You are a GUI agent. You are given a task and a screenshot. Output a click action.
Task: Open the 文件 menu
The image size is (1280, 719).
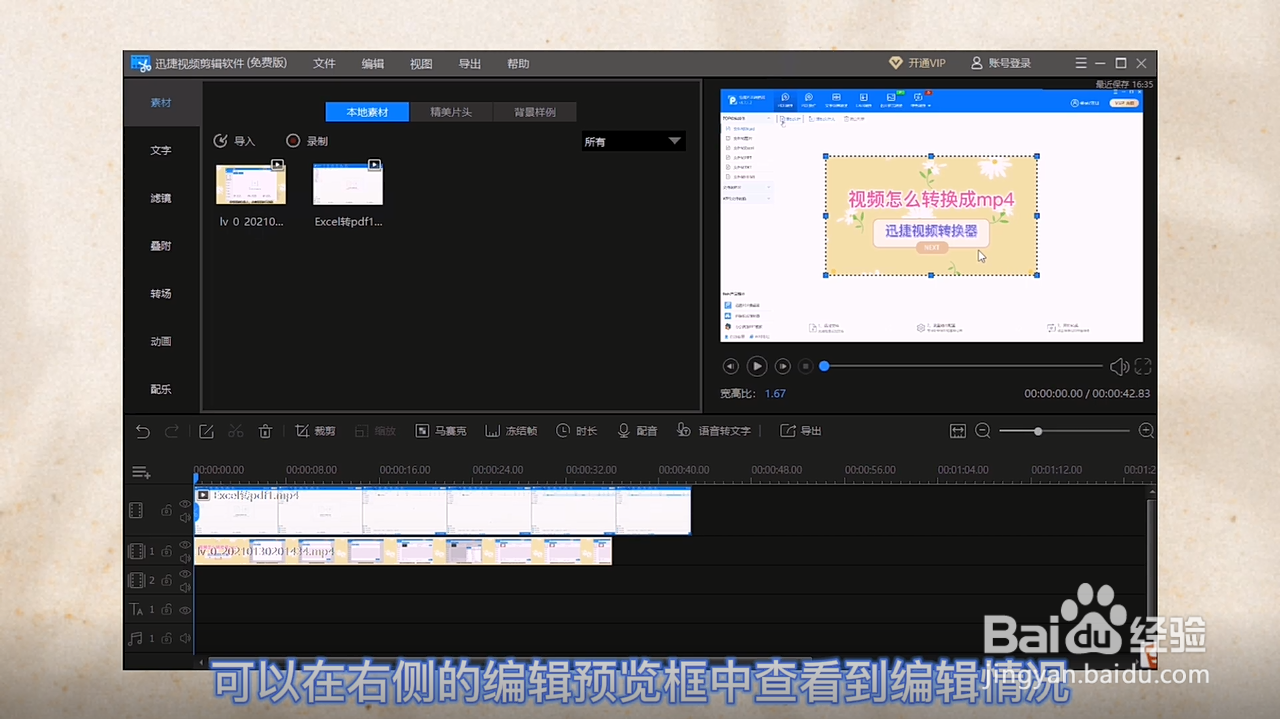click(325, 63)
